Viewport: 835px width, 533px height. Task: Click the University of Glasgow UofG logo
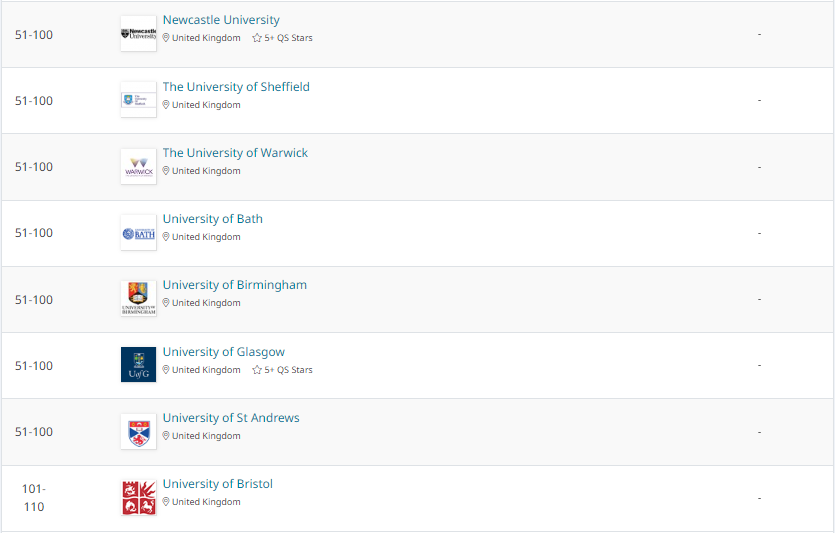138,365
